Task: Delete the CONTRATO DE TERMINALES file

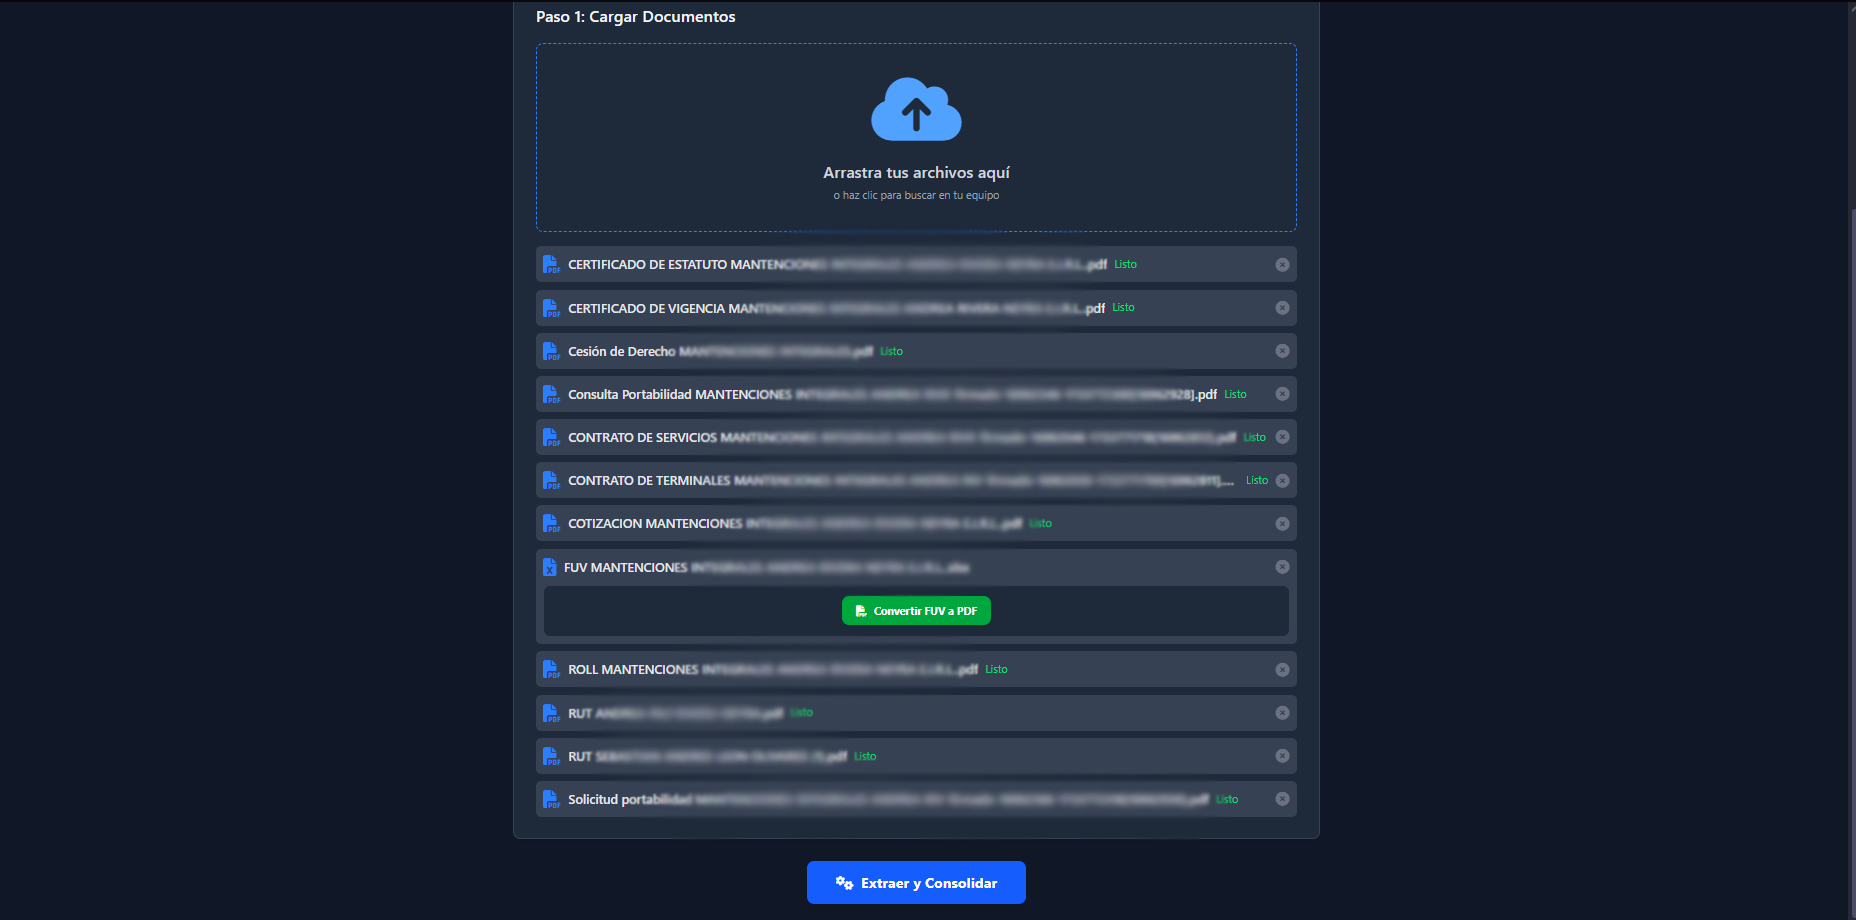Action: (x=1282, y=481)
